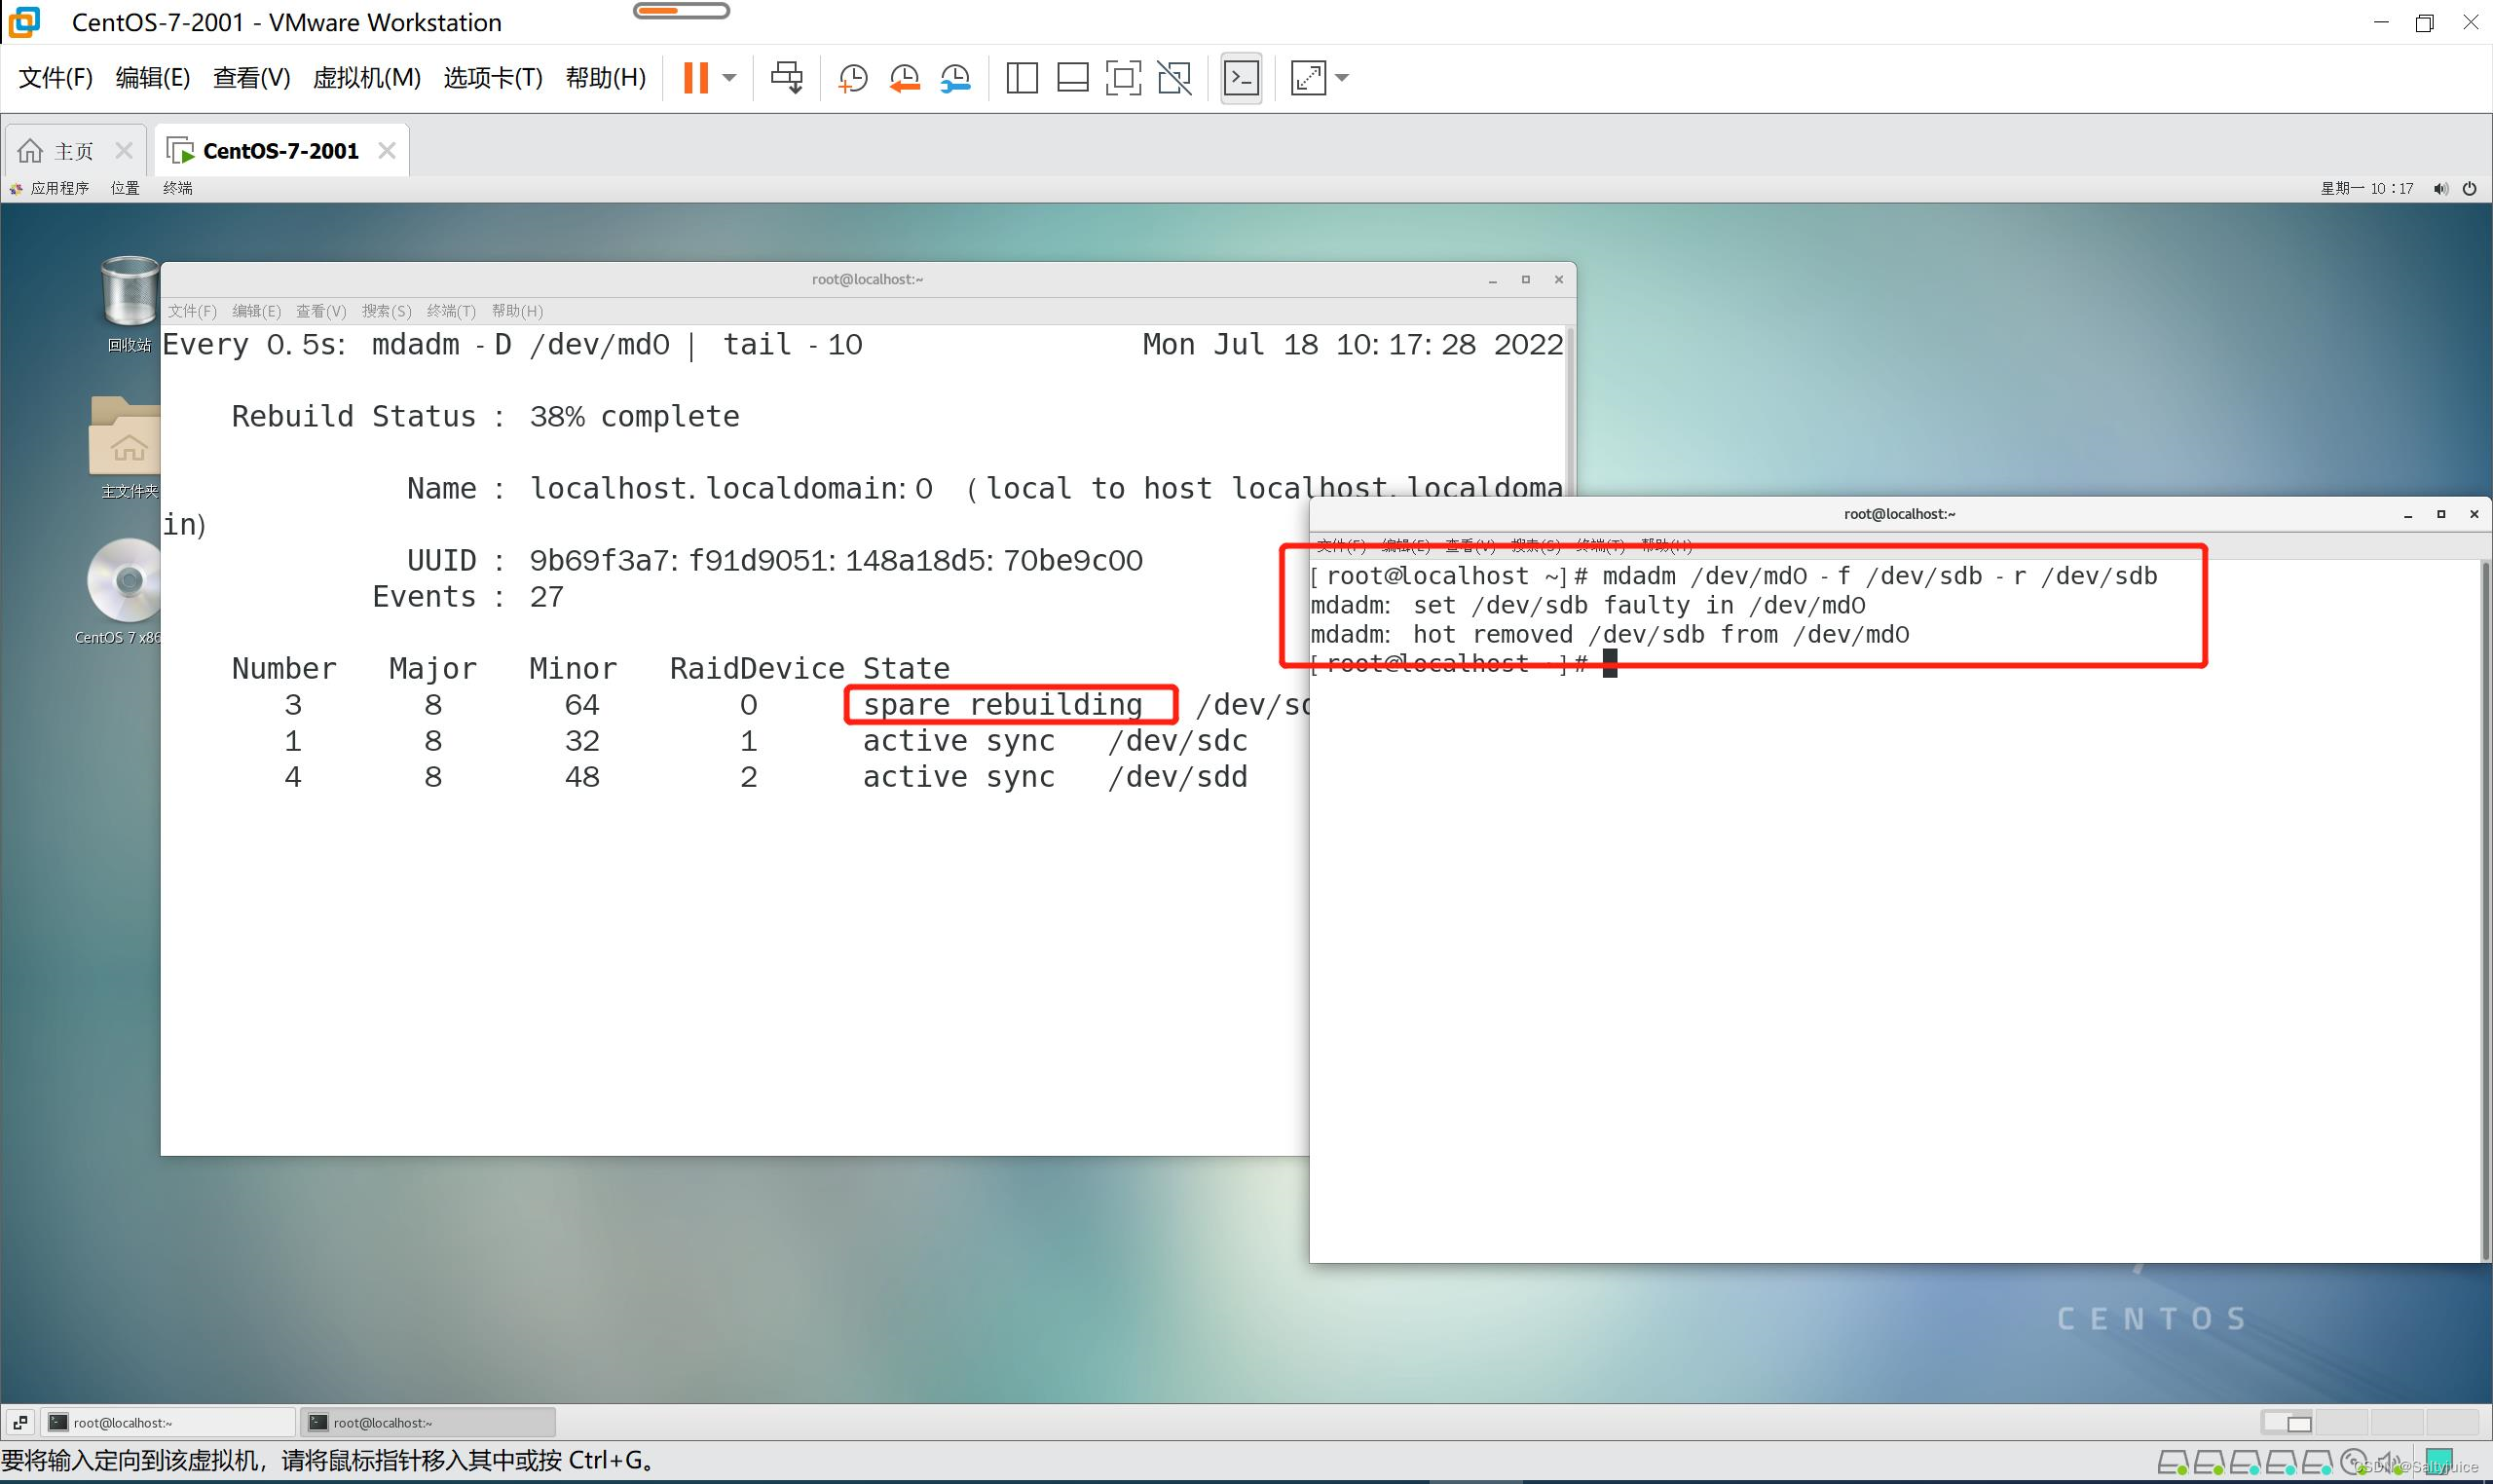Open 帮助(H) menu in back terminal
The width and height of the screenshot is (2493, 1484).
click(x=517, y=311)
